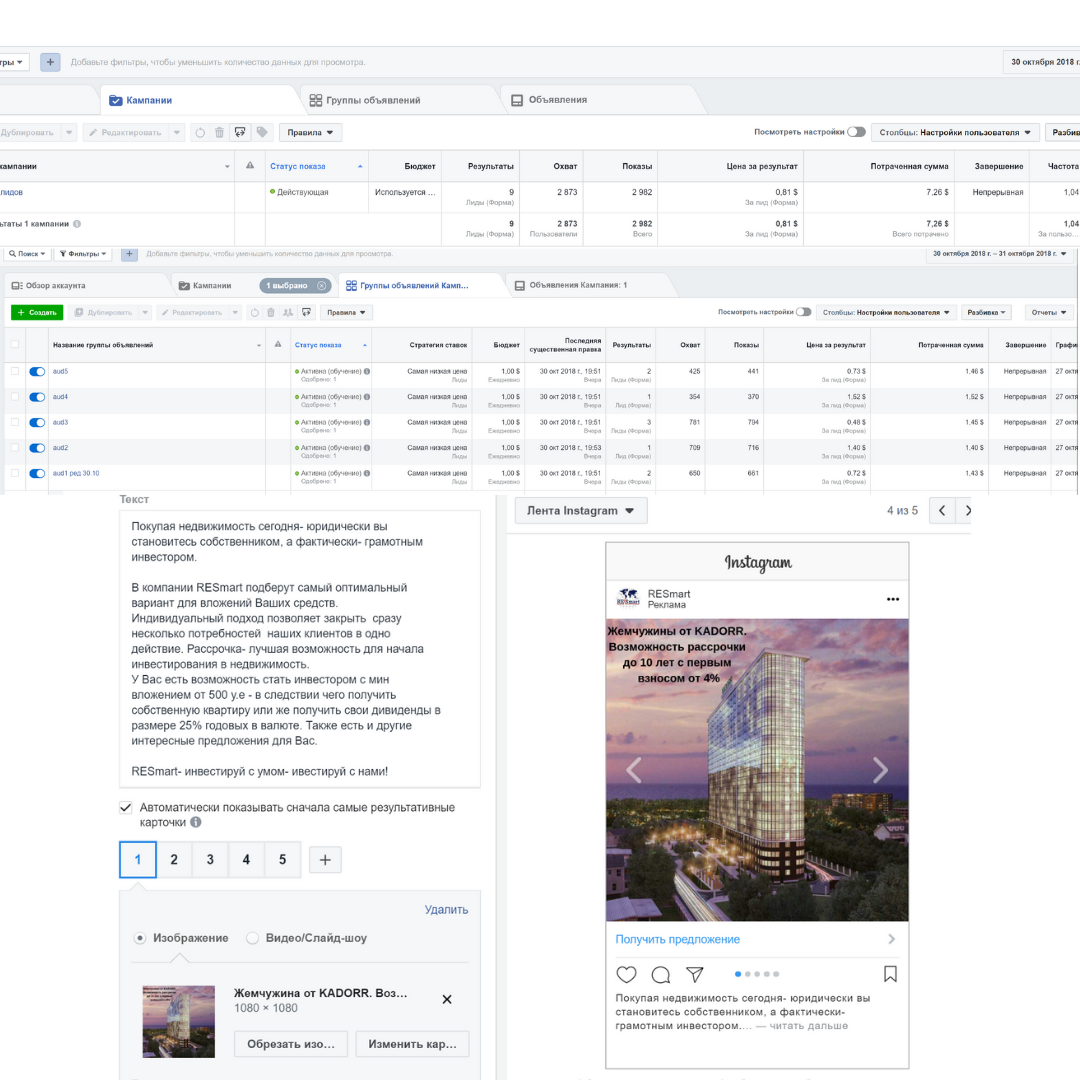
Task: Open the 'Отчеты' dropdown
Action: click(x=1049, y=313)
